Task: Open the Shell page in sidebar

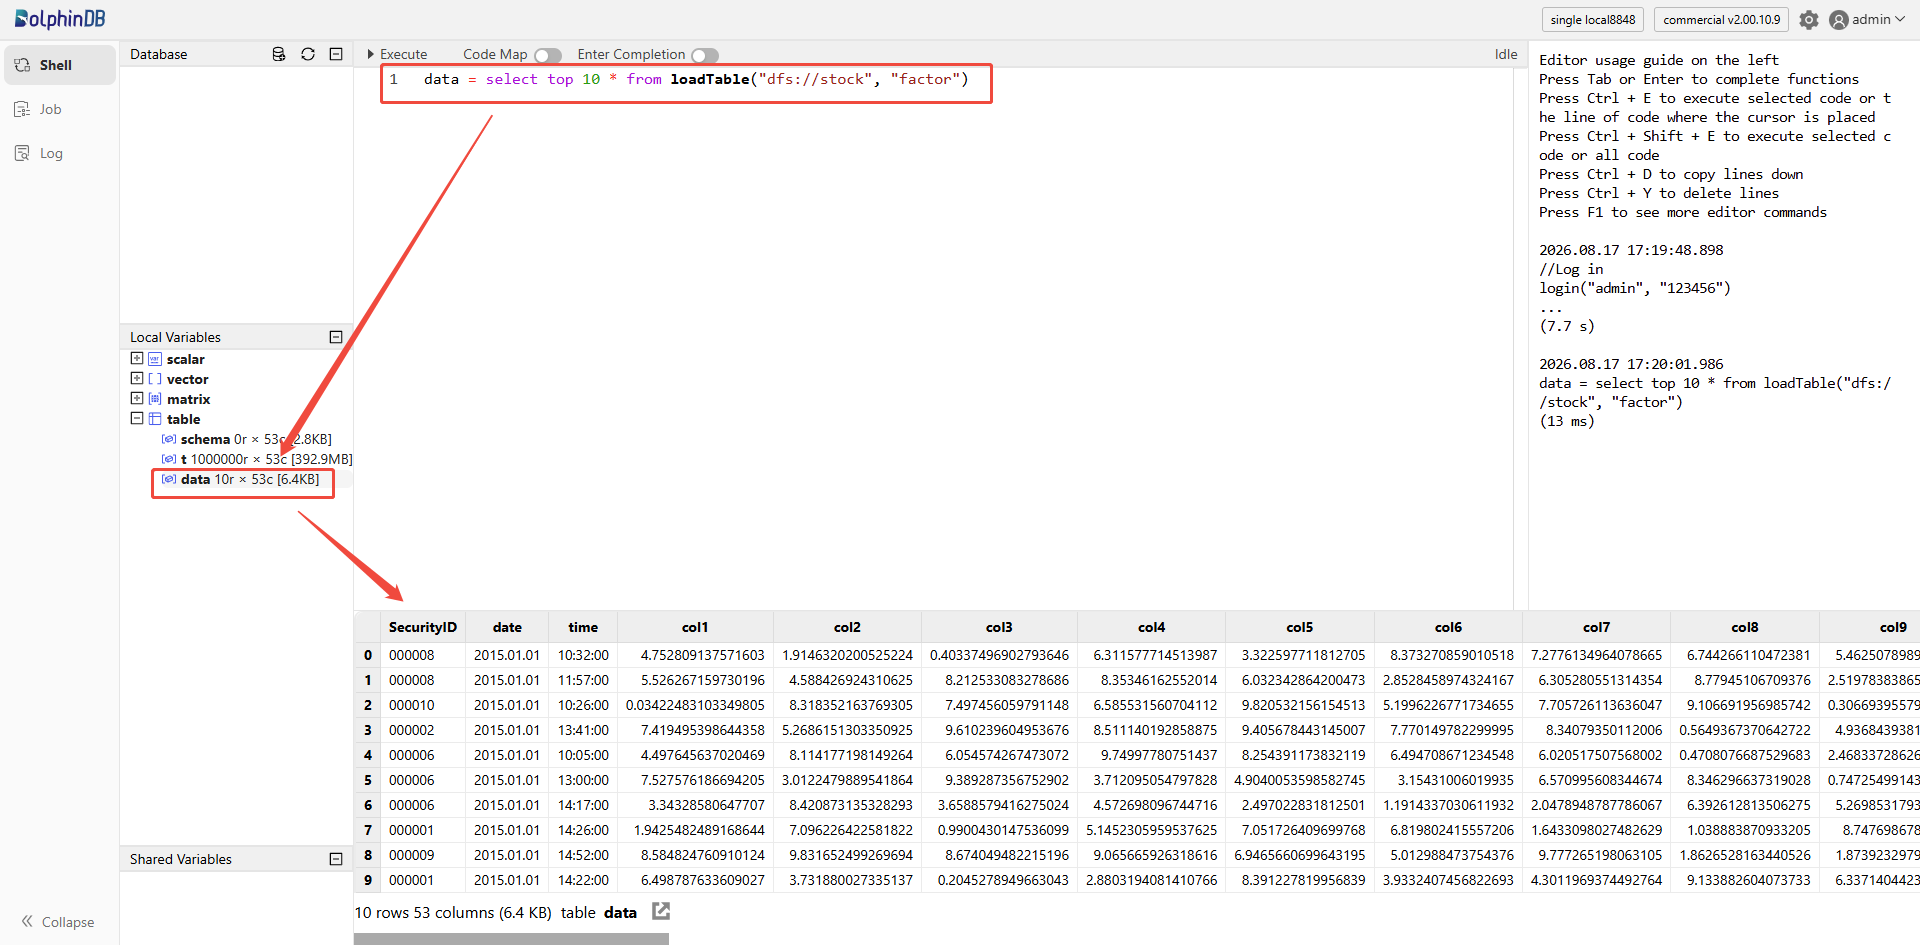Action: (59, 65)
